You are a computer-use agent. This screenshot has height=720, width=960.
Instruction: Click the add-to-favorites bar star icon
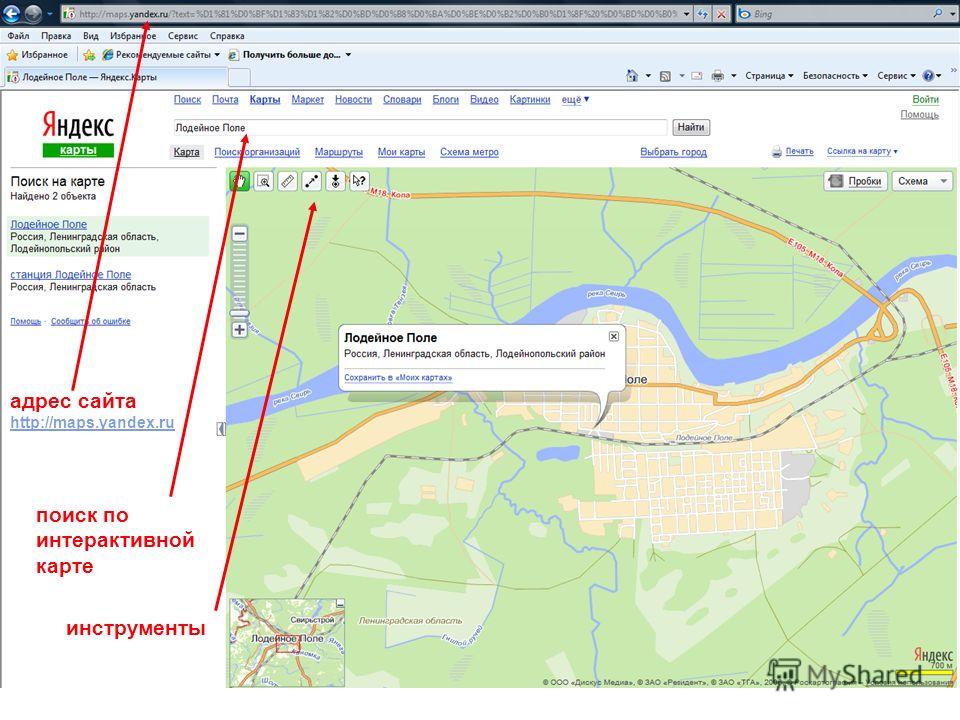click(x=89, y=55)
